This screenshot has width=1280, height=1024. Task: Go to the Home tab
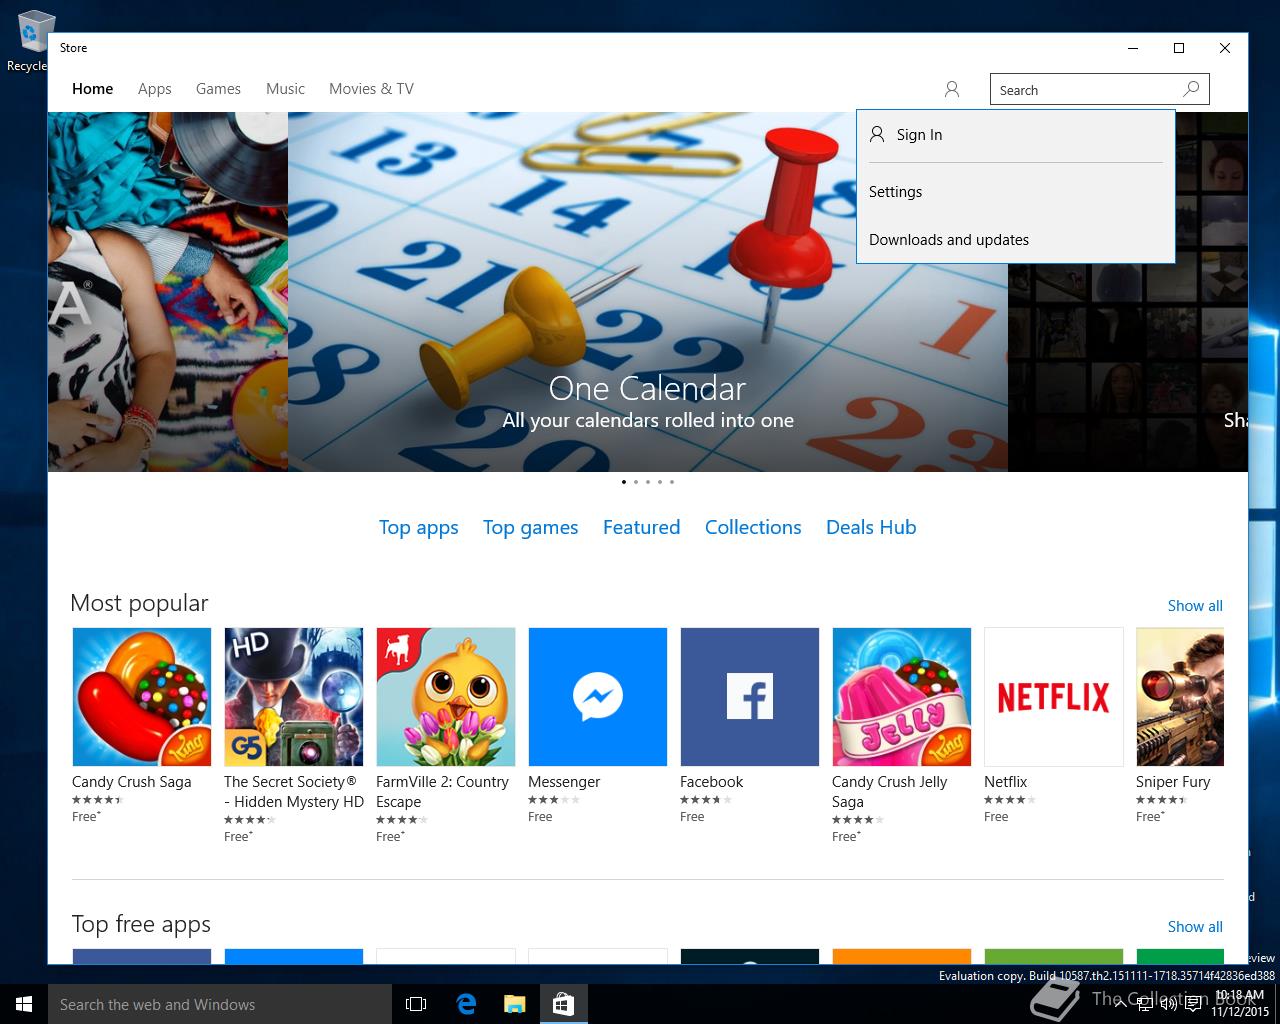[93, 89]
